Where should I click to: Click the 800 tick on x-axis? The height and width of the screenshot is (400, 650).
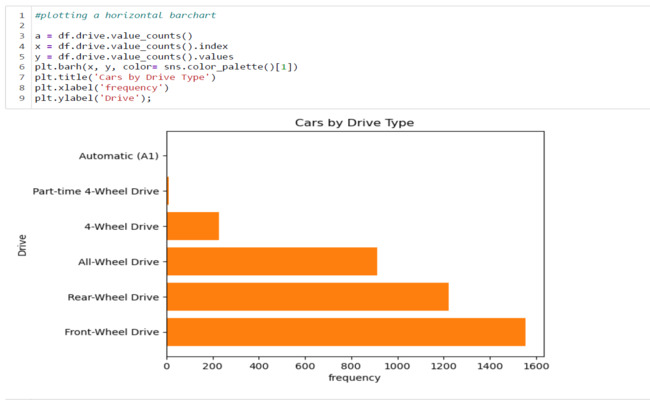[351, 365]
